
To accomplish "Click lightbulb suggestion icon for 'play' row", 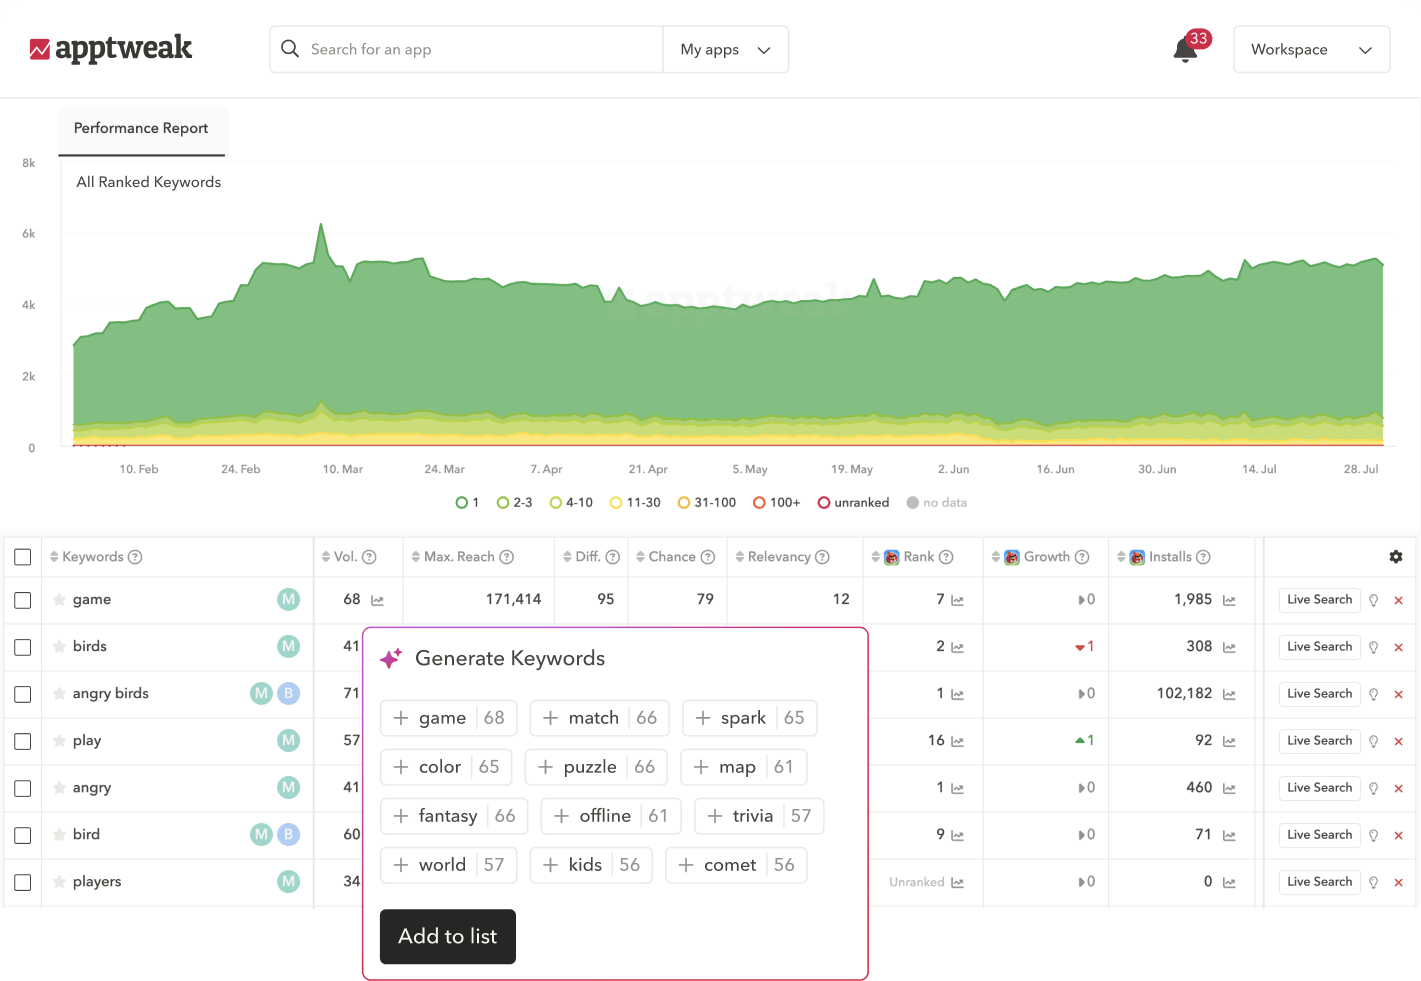I will click(x=1373, y=741).
